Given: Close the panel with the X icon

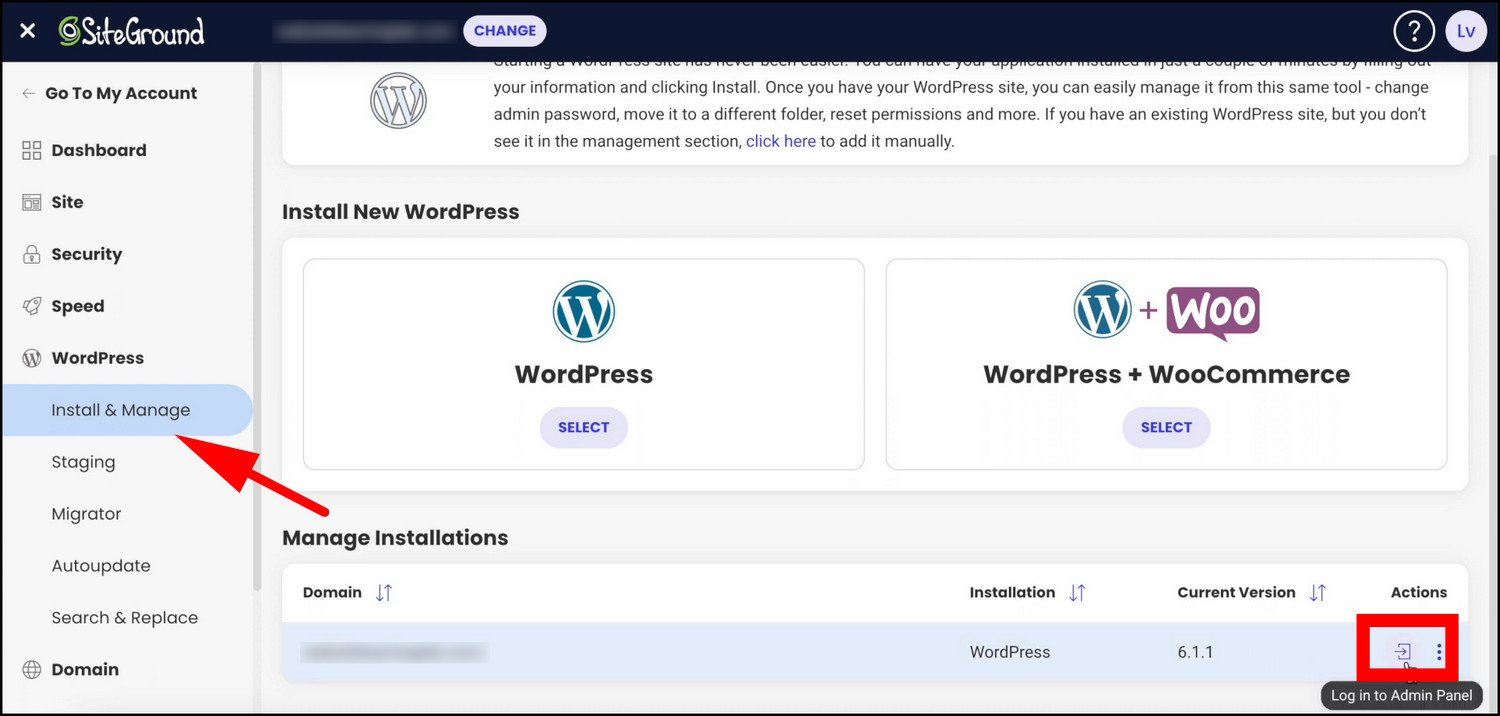Looking at the screenshot, I should [x=27, y=31].
